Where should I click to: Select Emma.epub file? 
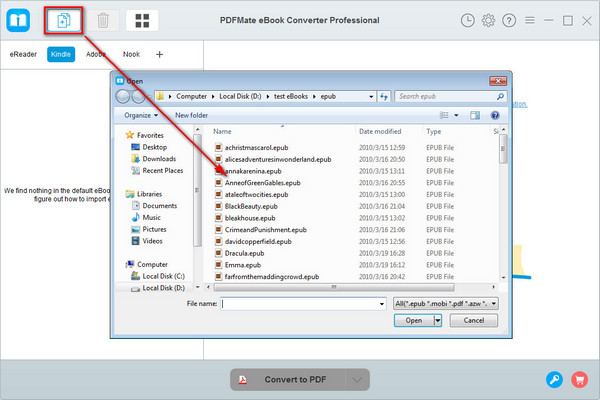(238, 265)
